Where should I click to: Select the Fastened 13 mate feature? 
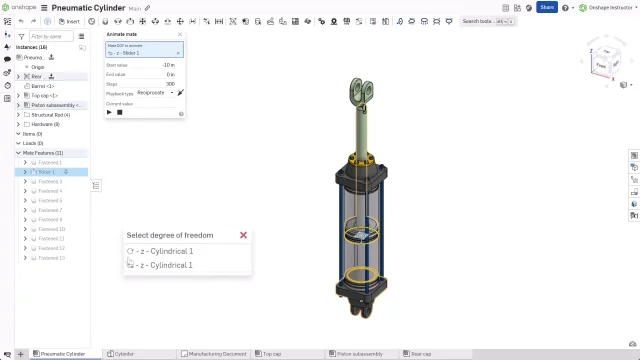click(51, 258)
